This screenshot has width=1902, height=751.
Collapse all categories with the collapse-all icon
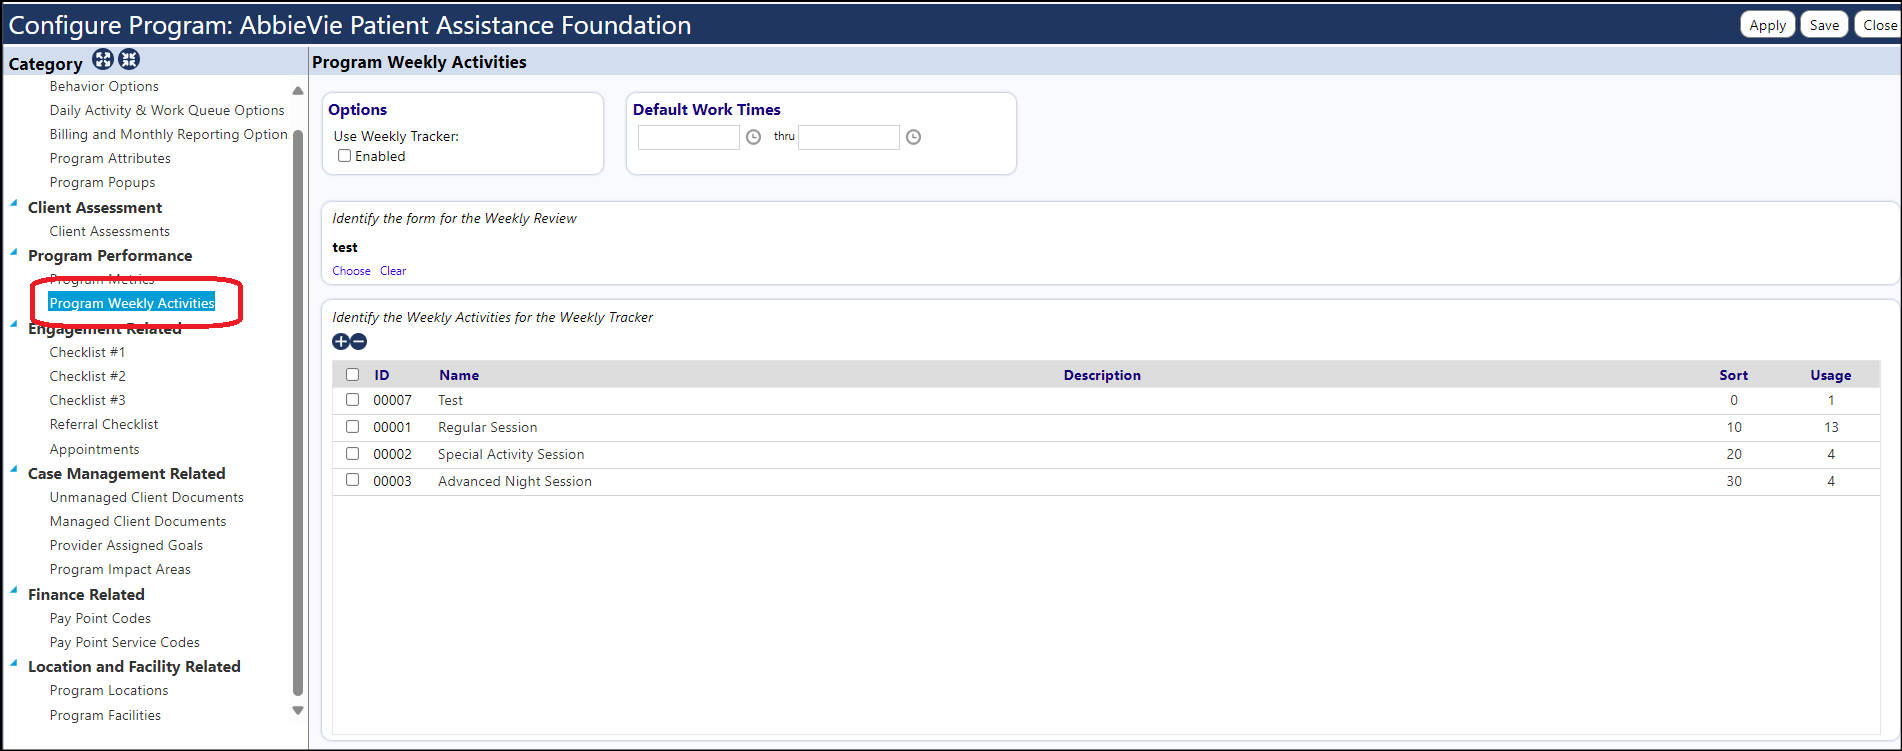(129, 60)
